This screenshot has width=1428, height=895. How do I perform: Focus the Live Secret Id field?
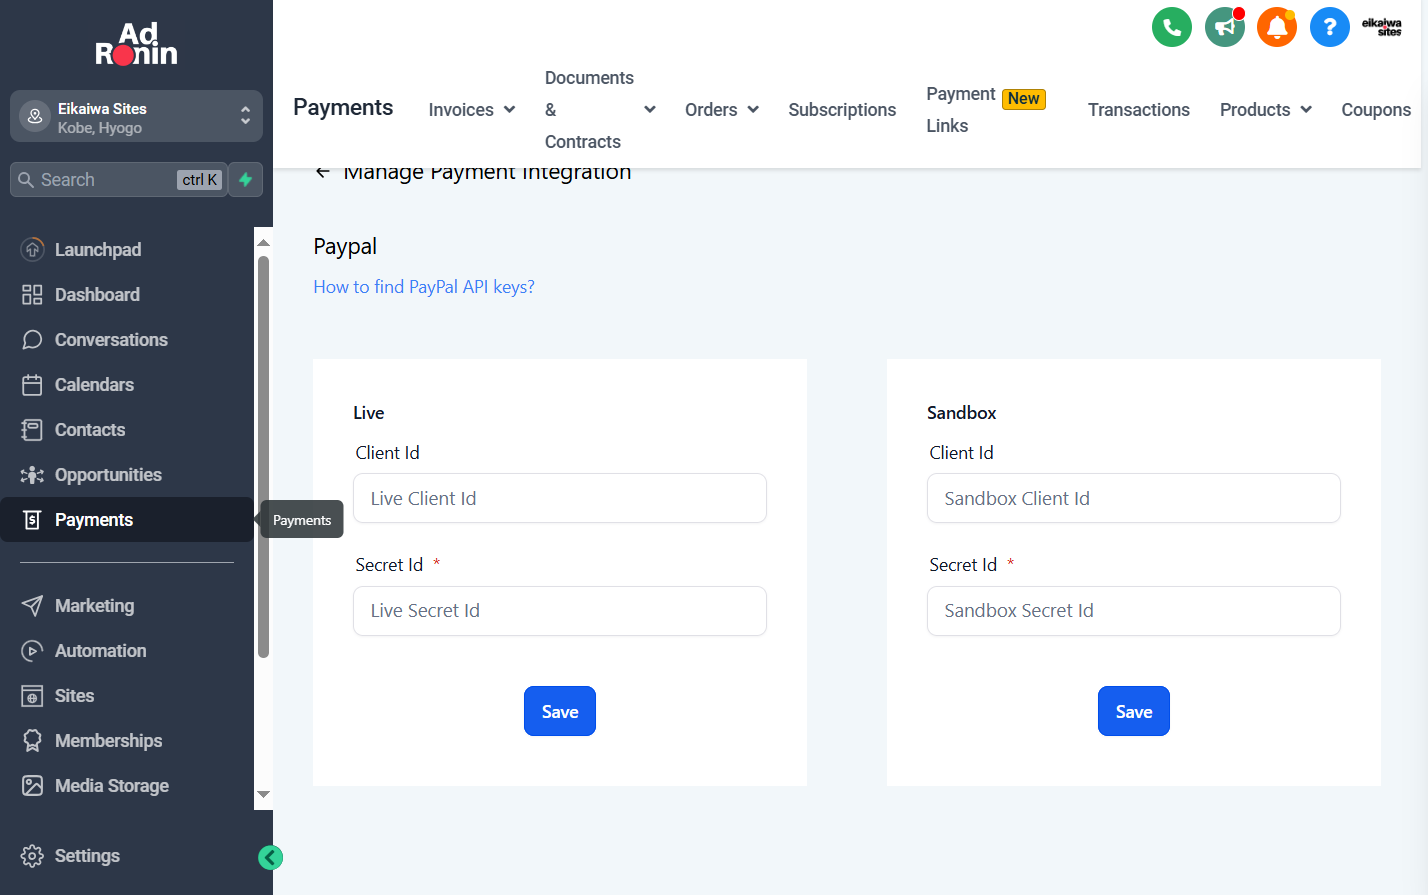tap(560, 611)
